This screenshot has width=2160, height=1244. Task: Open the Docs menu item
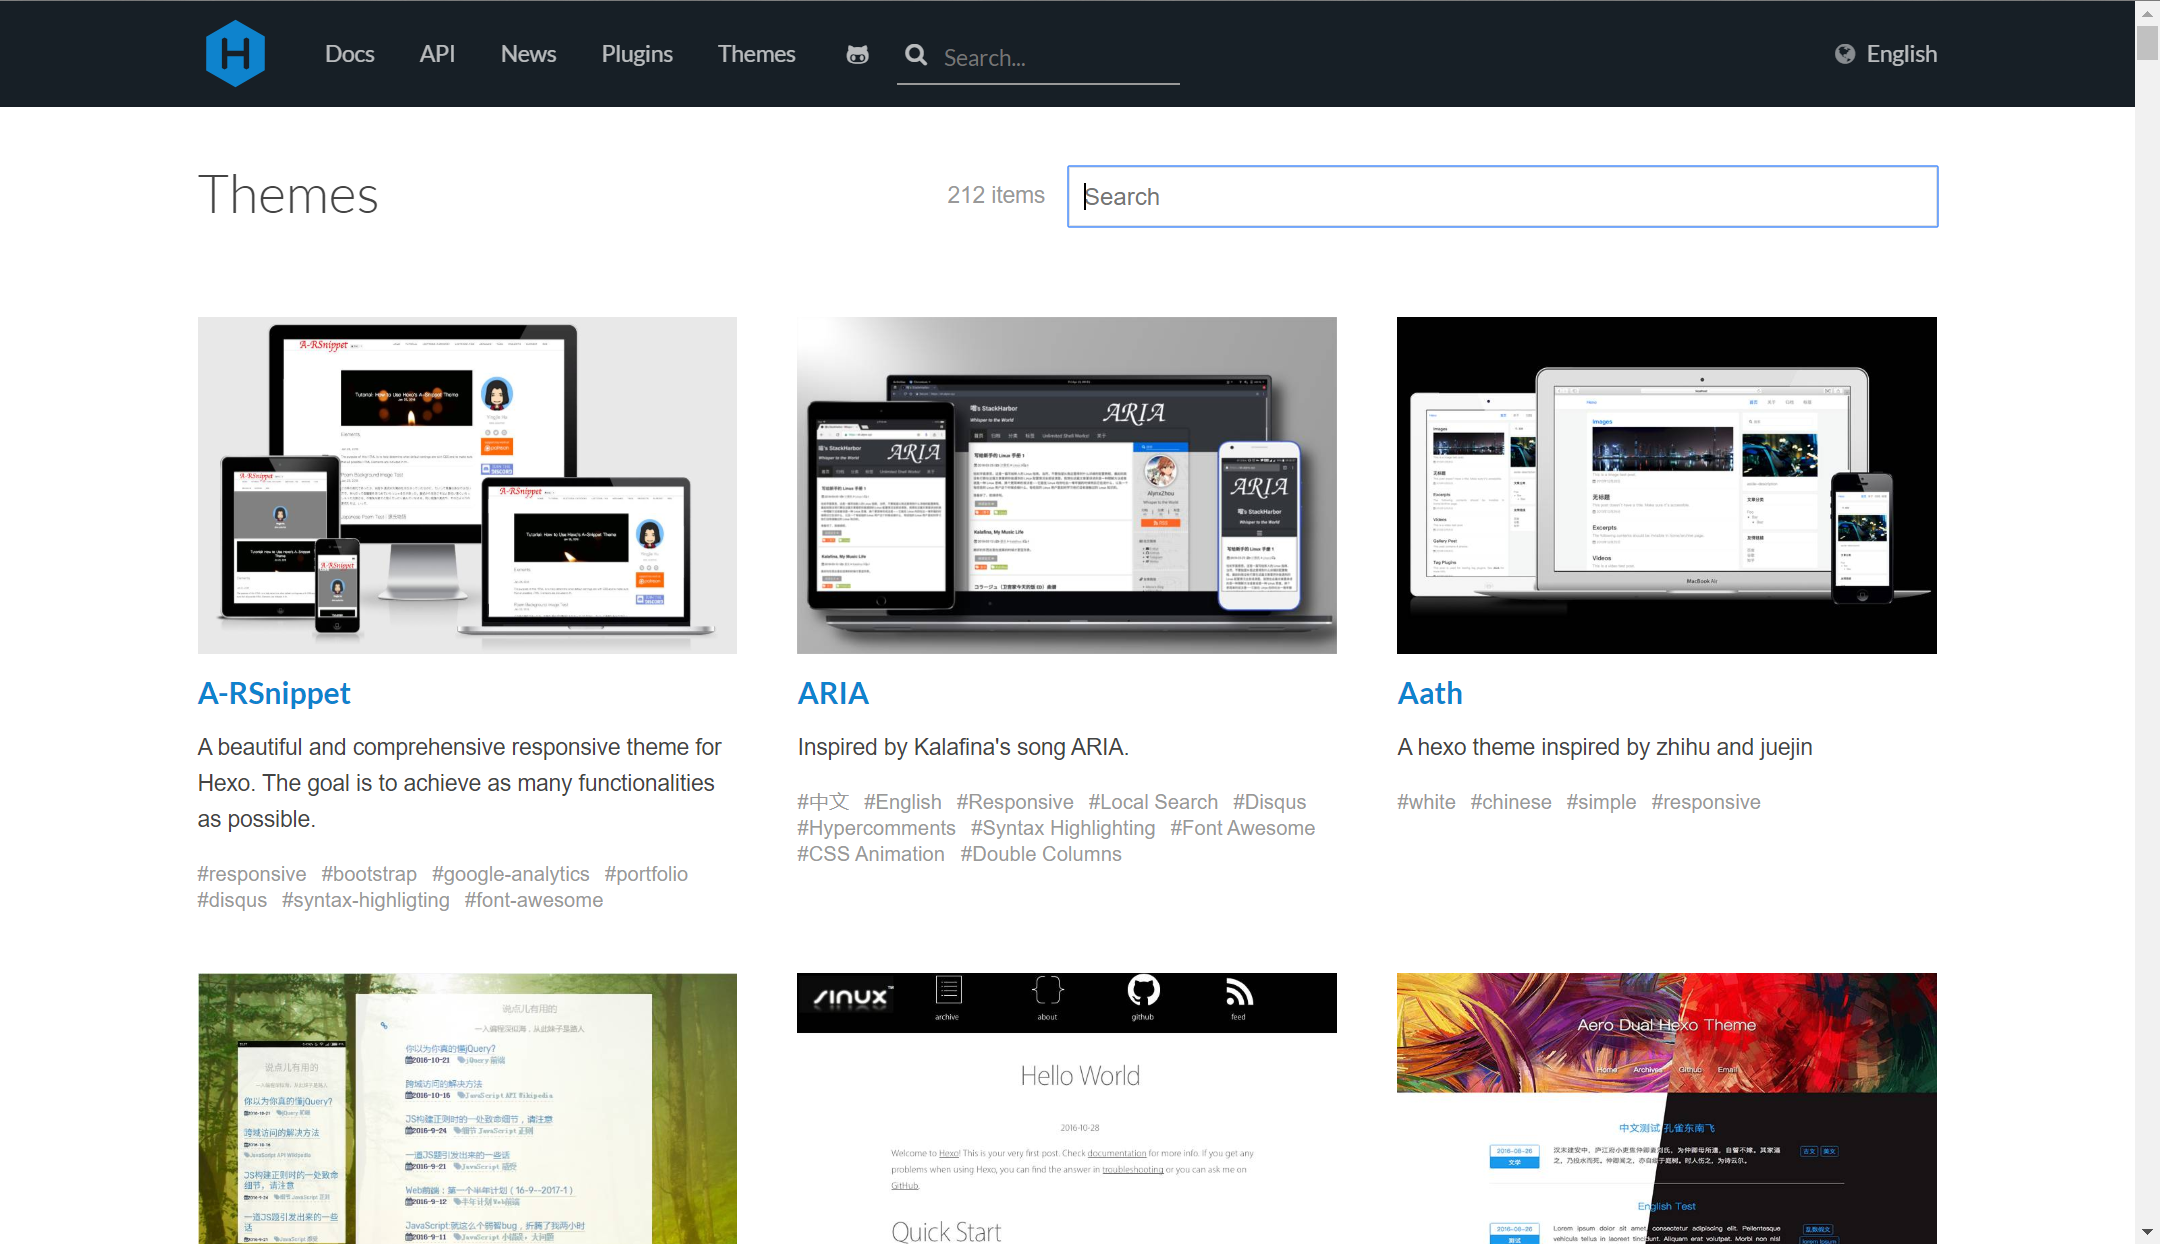click(349, 54)
